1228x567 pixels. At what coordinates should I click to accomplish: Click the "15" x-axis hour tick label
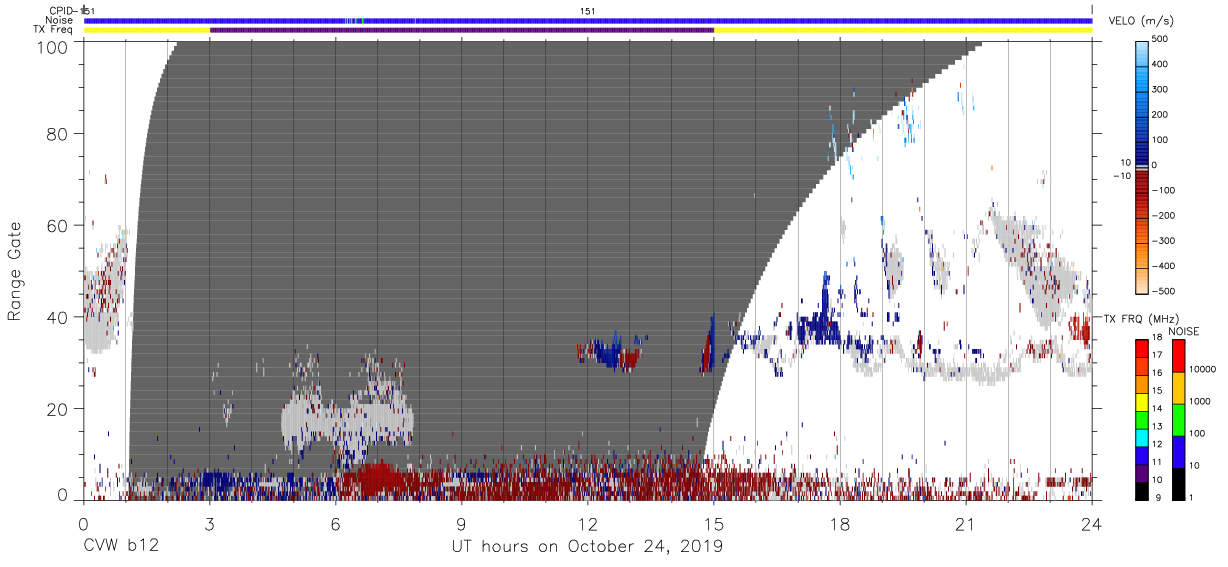pyautogui.click(x=714, y=524)
